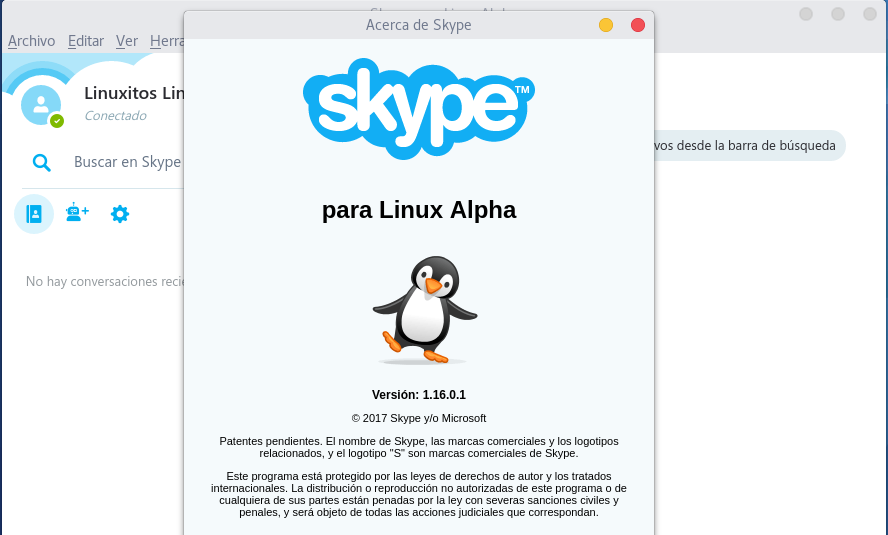This screenshot has width=888, height=535.
Task: Open the Archivo menu
Action: tap(31, 41)
